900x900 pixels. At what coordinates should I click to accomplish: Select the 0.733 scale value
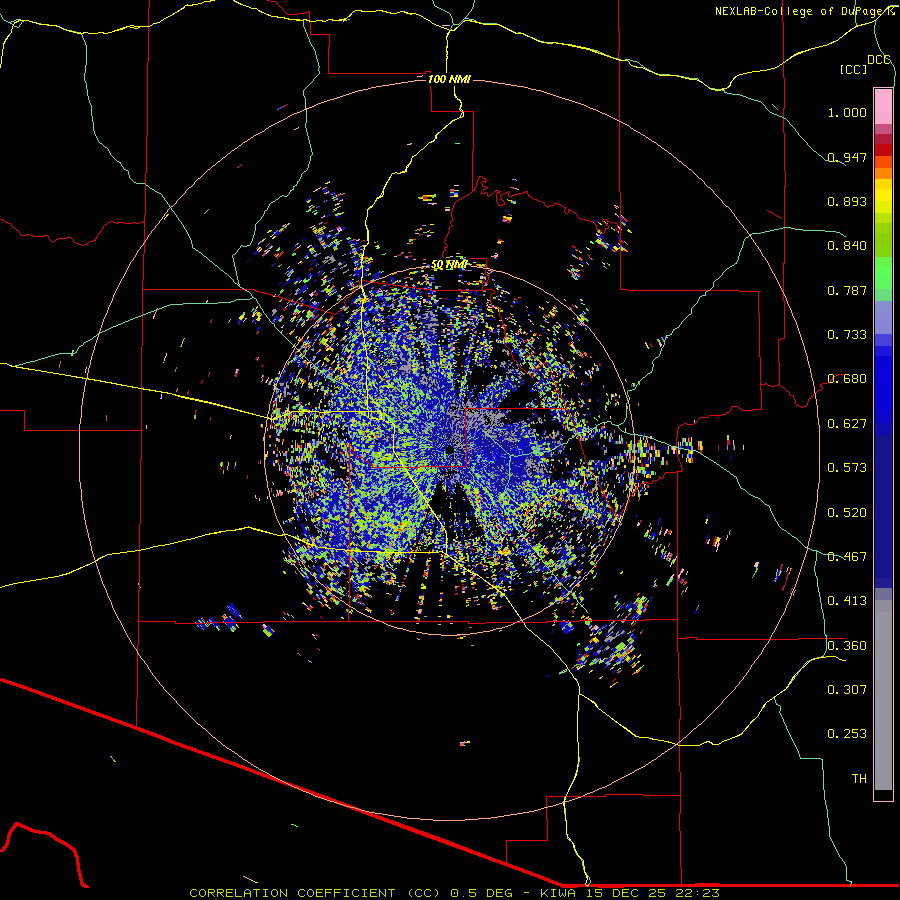847,334
